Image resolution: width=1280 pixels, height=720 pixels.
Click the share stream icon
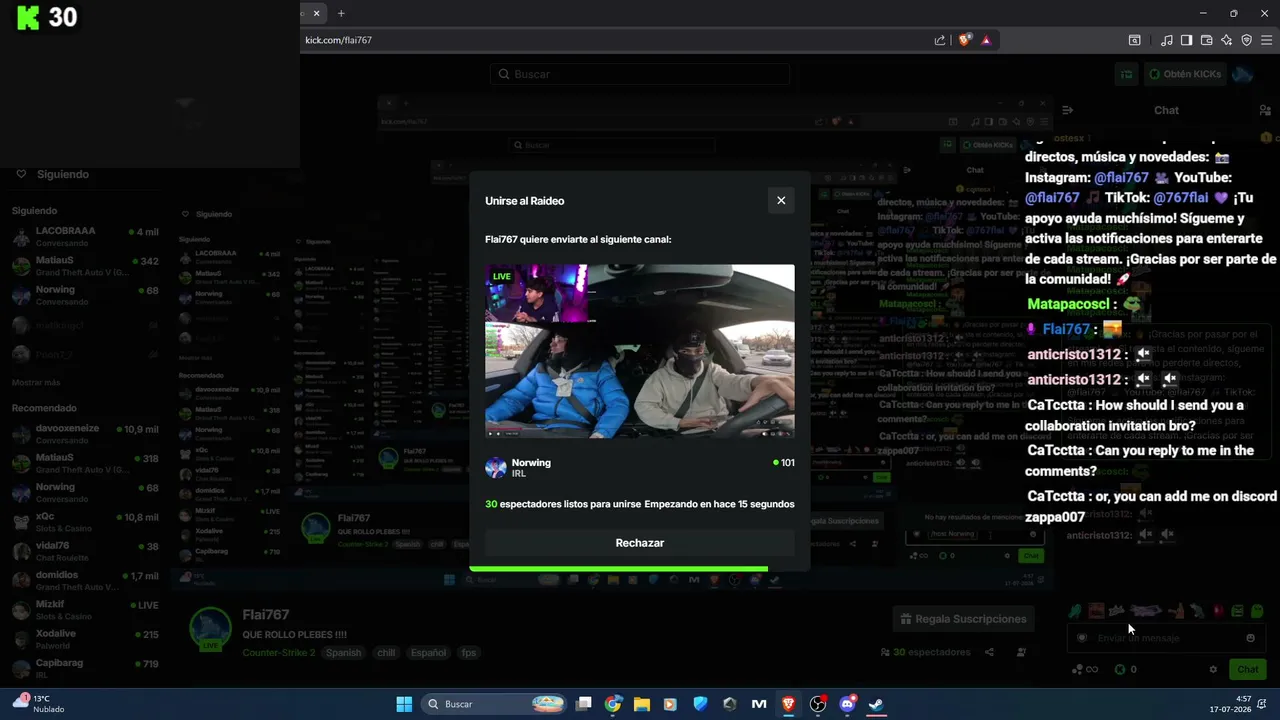pos(989,652)
